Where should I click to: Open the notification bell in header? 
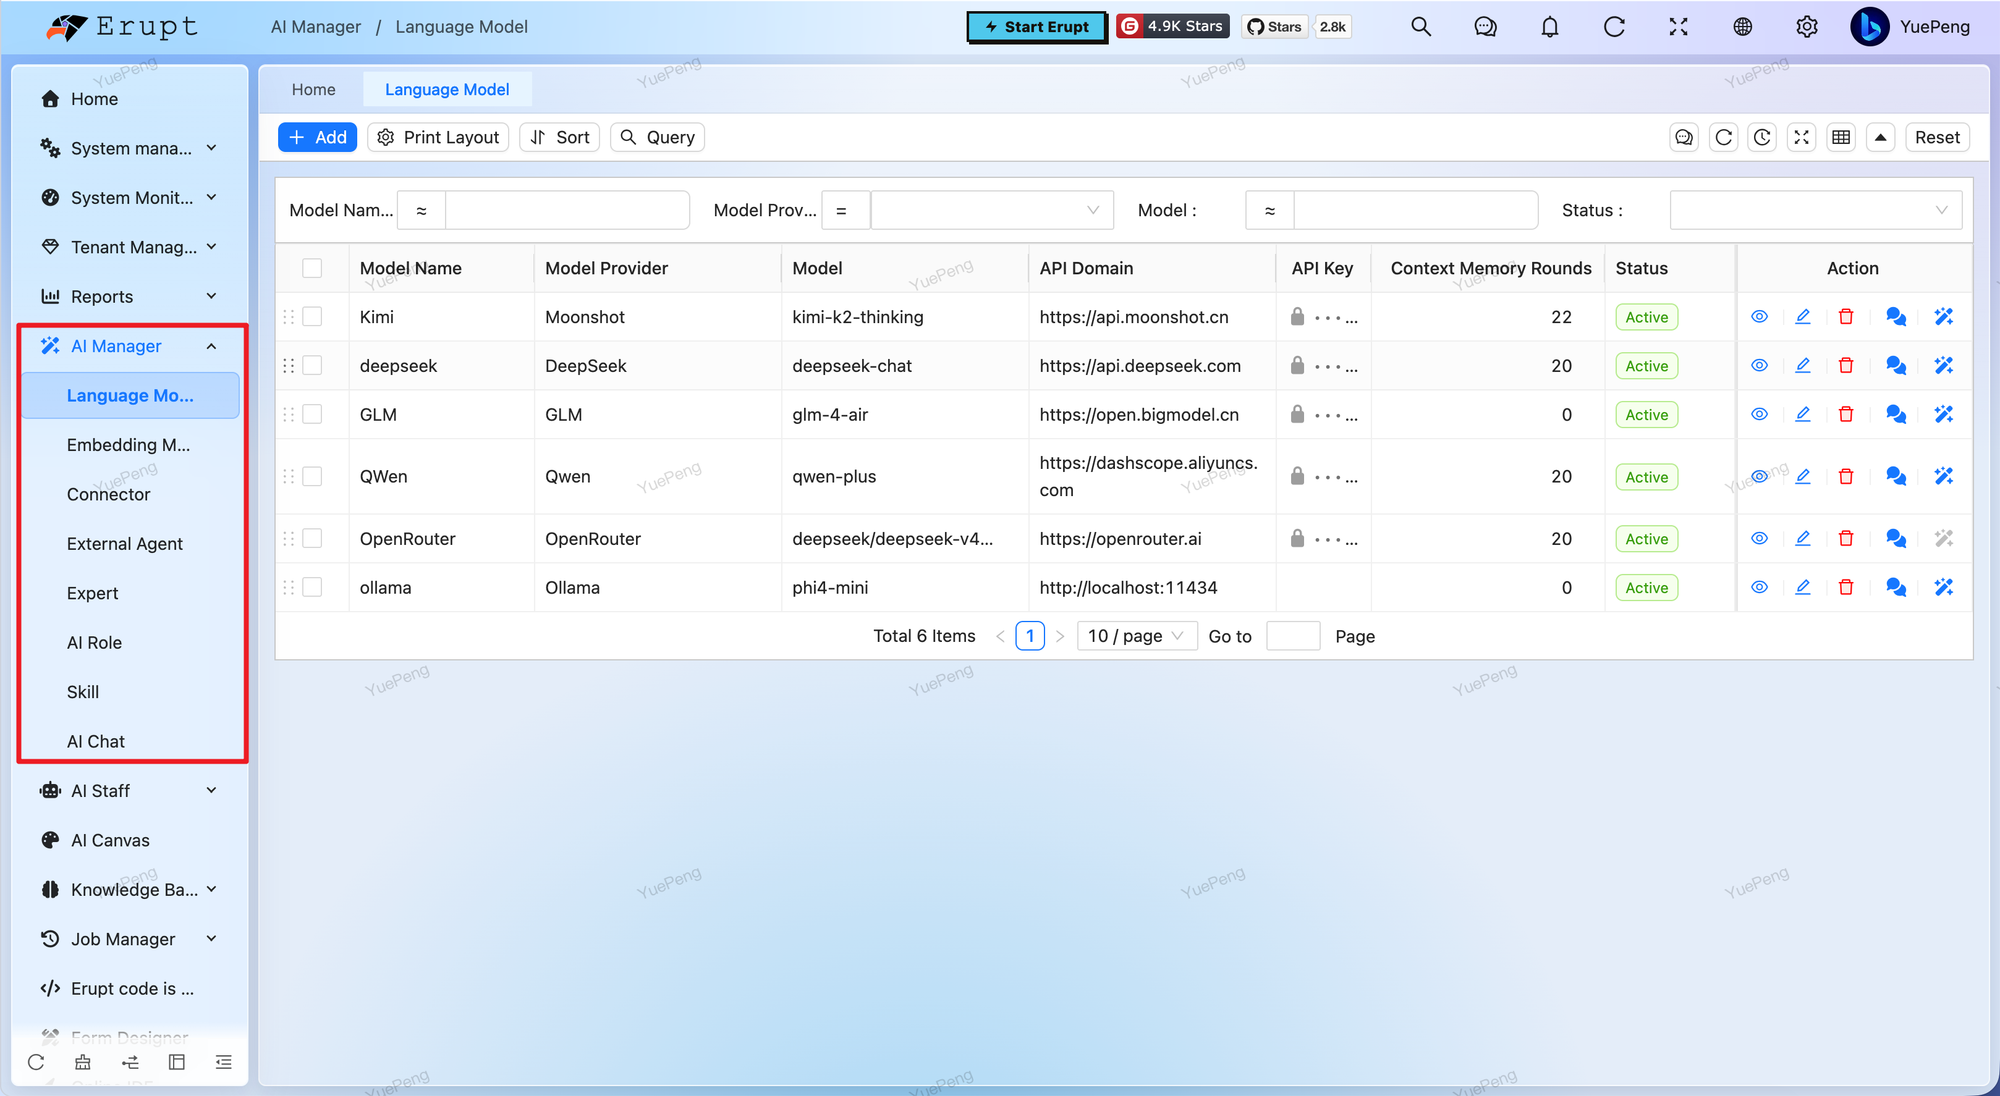tap(1550, 27)
